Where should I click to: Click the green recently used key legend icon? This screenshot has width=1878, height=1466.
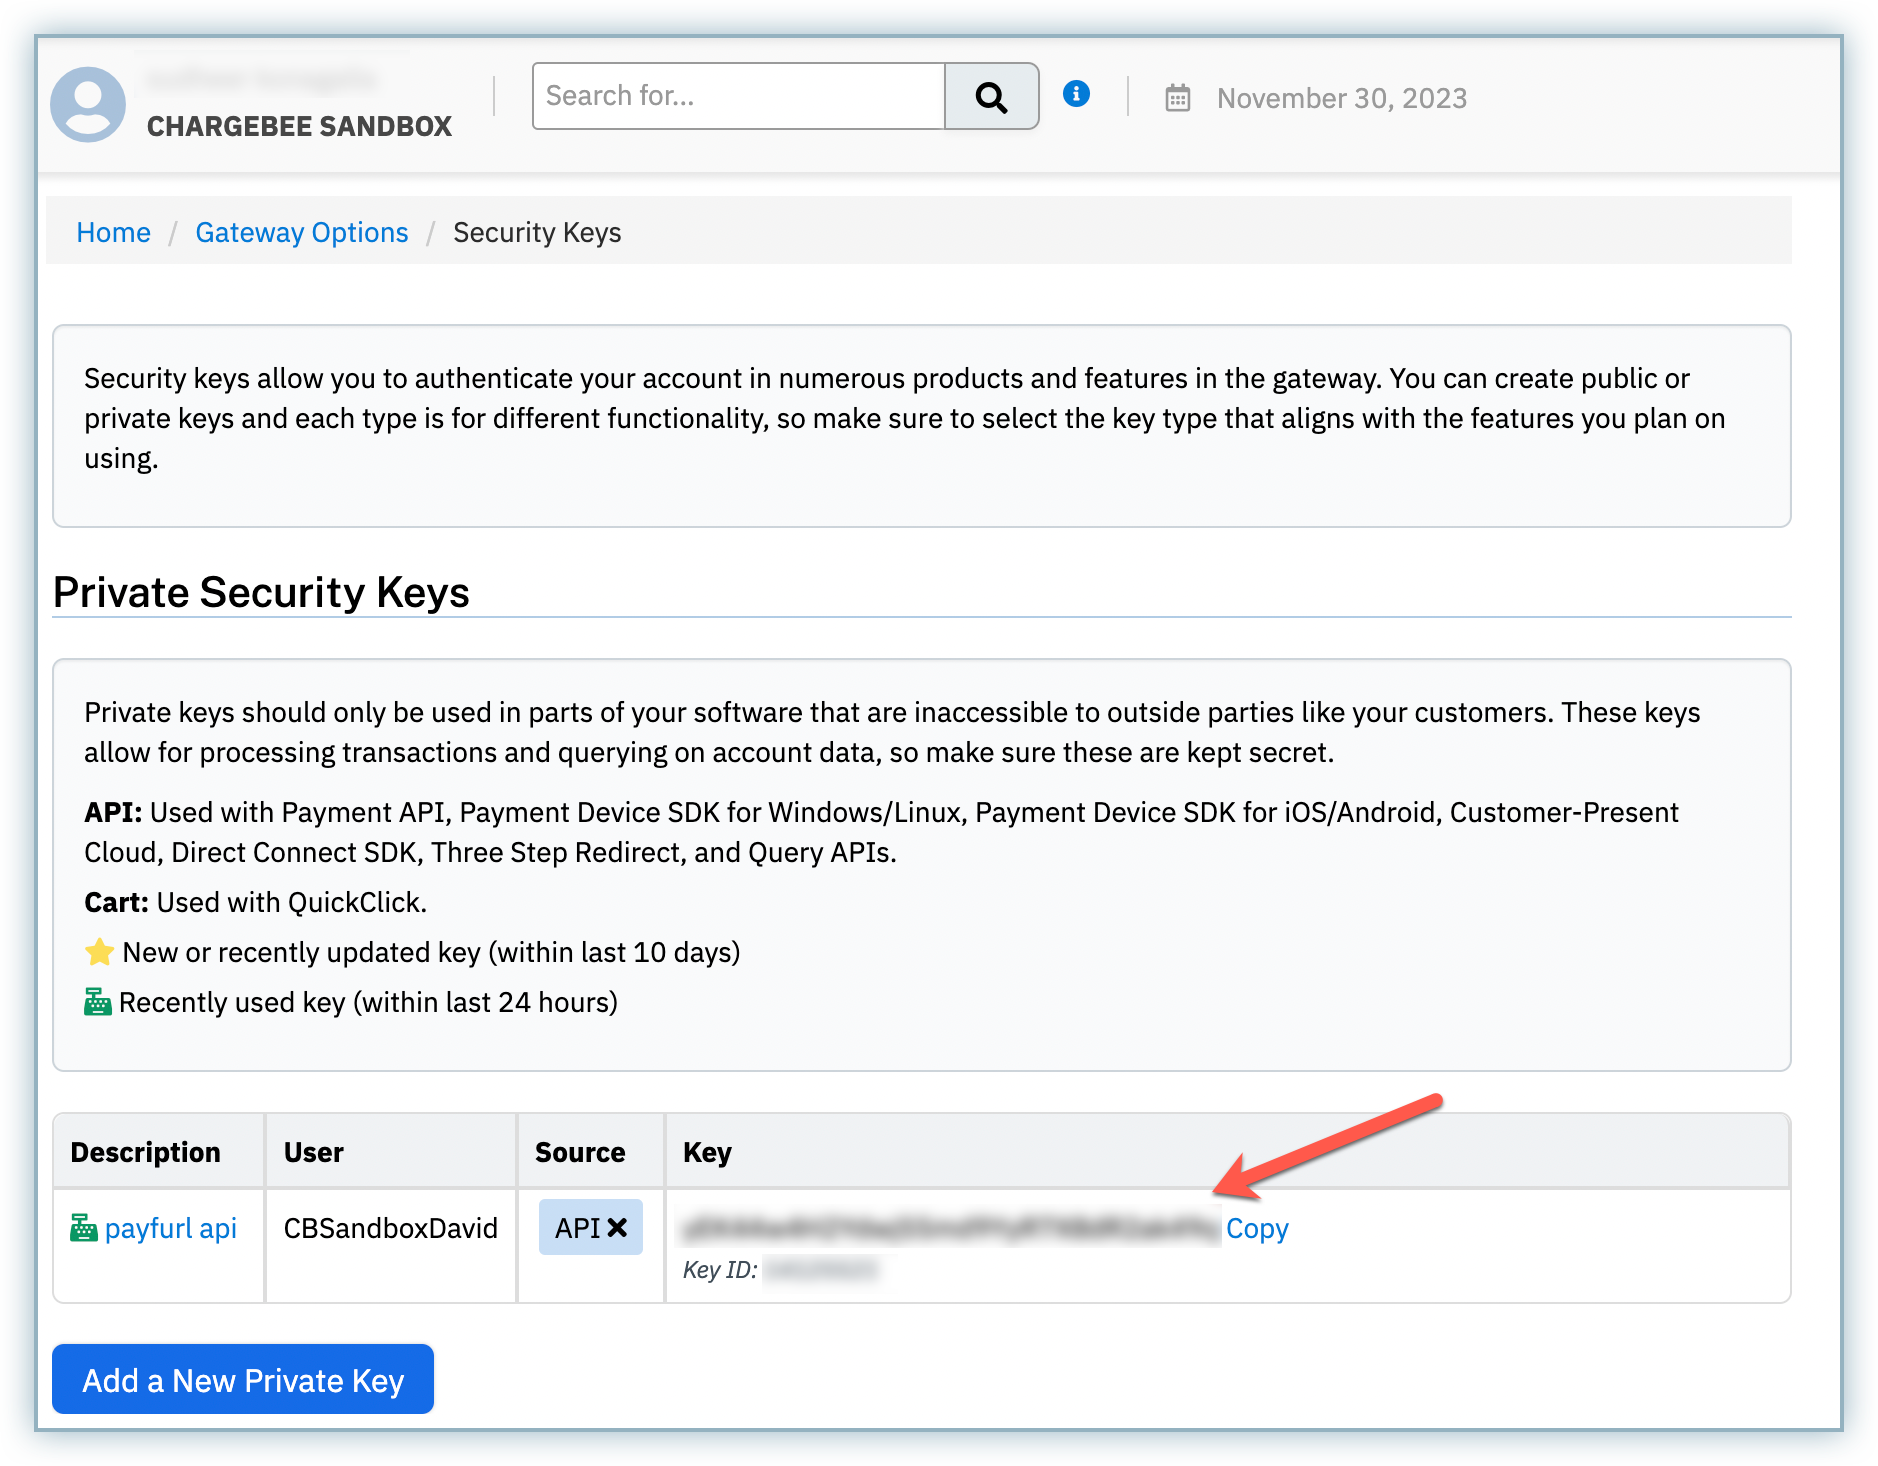coord(97,1002)
